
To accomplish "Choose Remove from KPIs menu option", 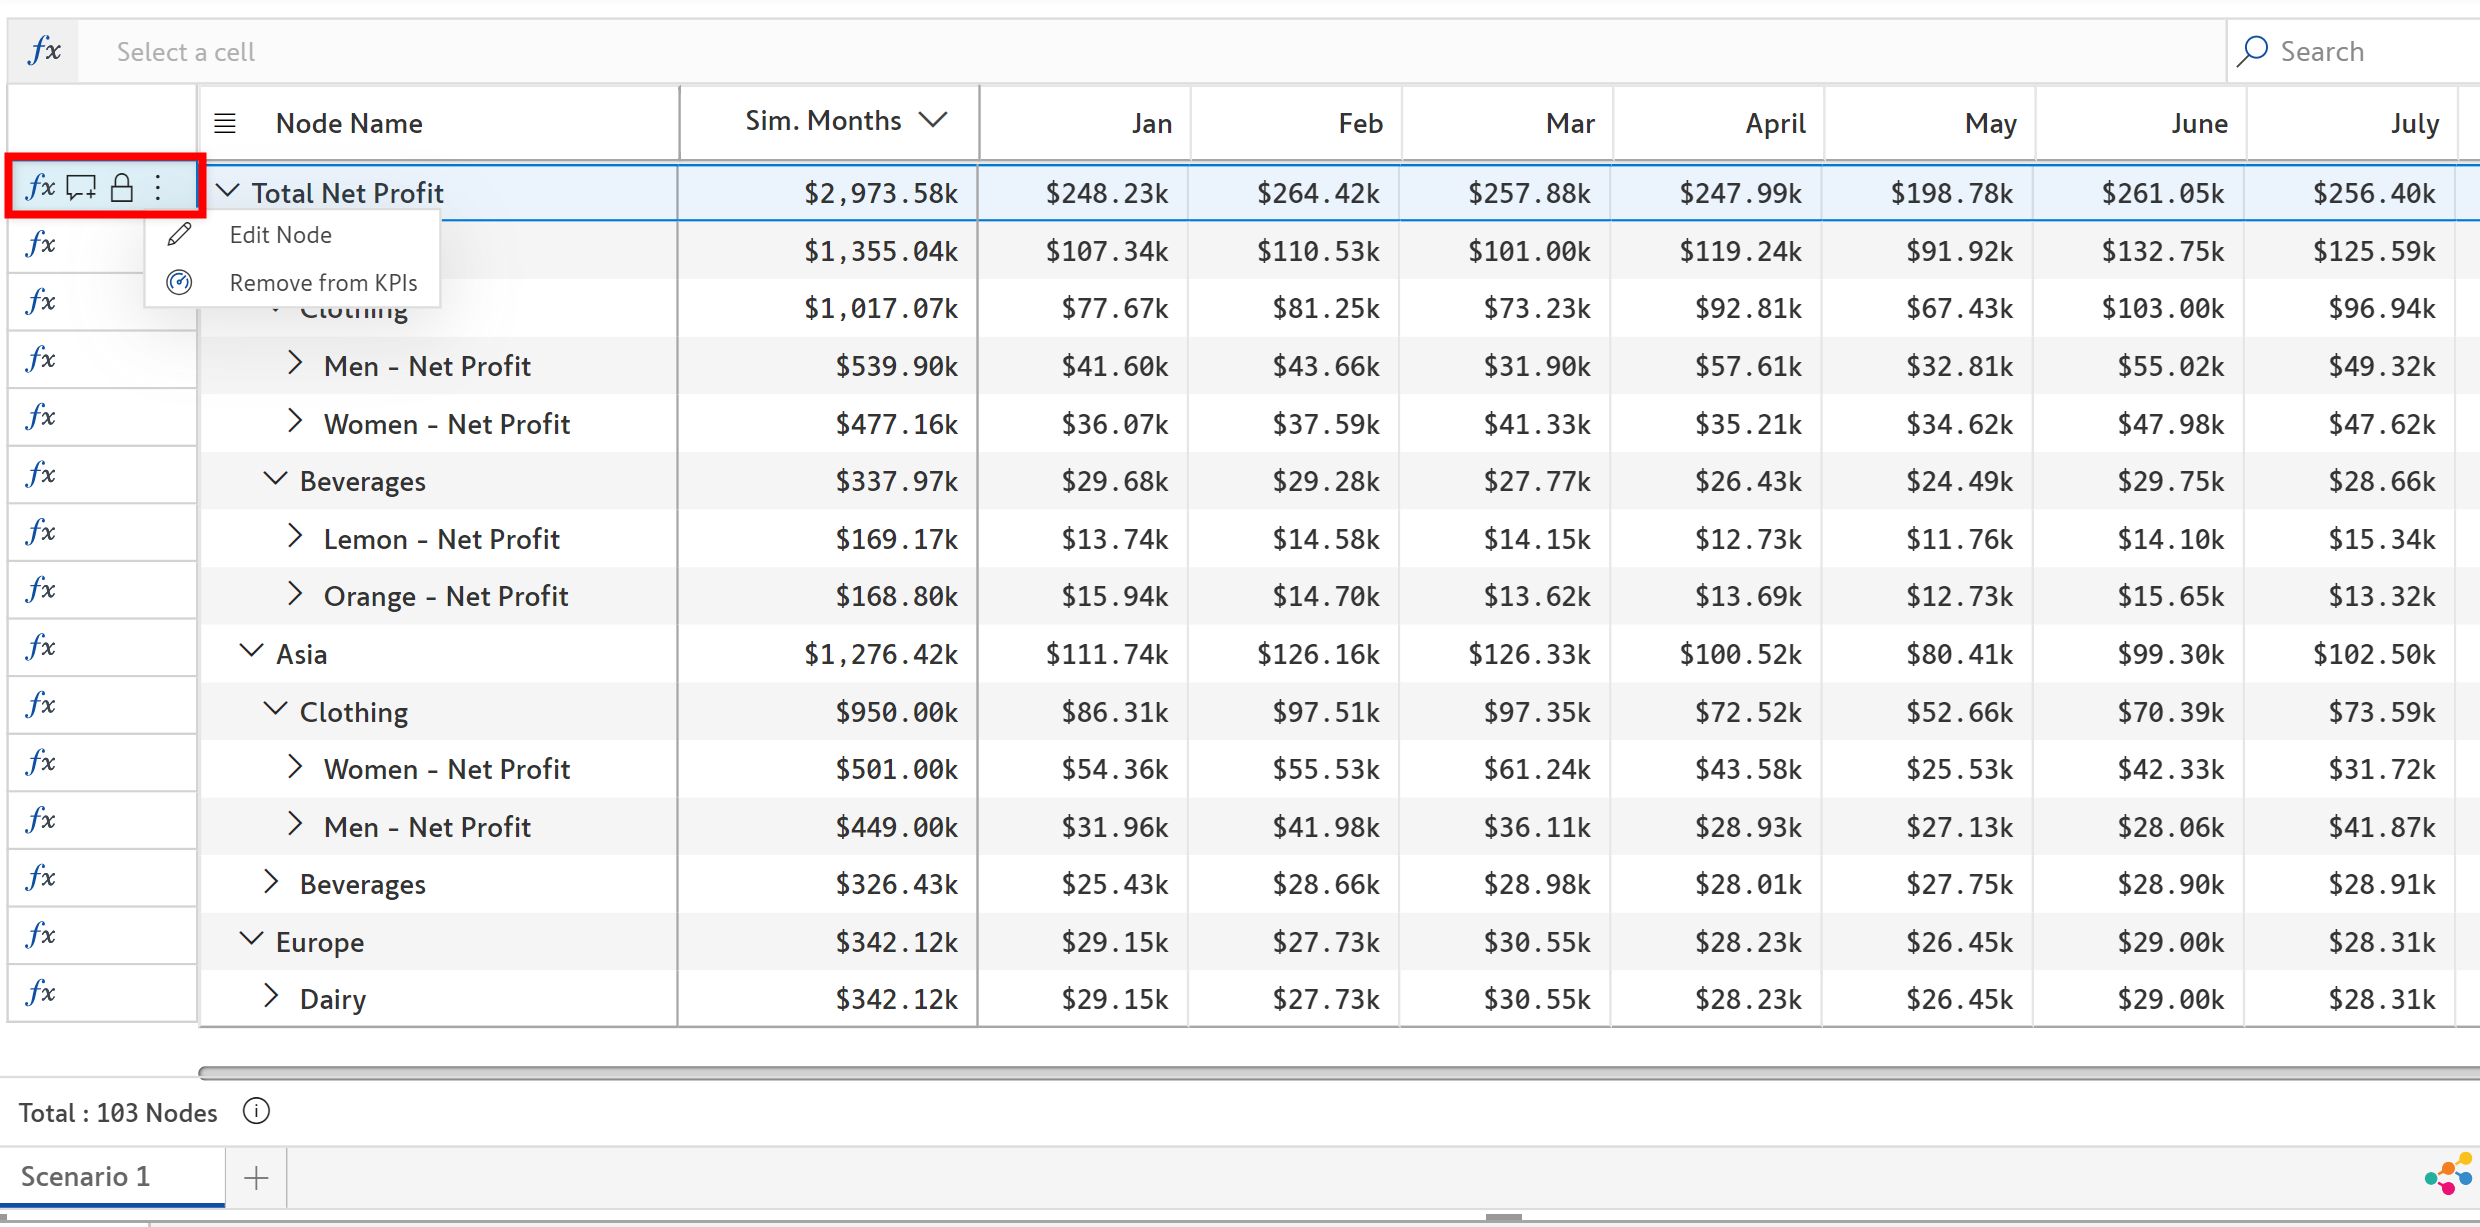I will point(323,283).
